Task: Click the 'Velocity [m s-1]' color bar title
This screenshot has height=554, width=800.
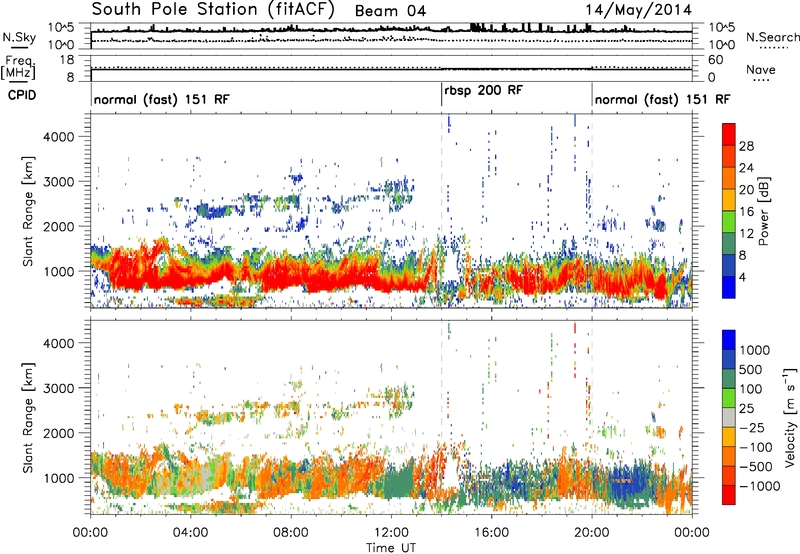Action: click(790, 417)
